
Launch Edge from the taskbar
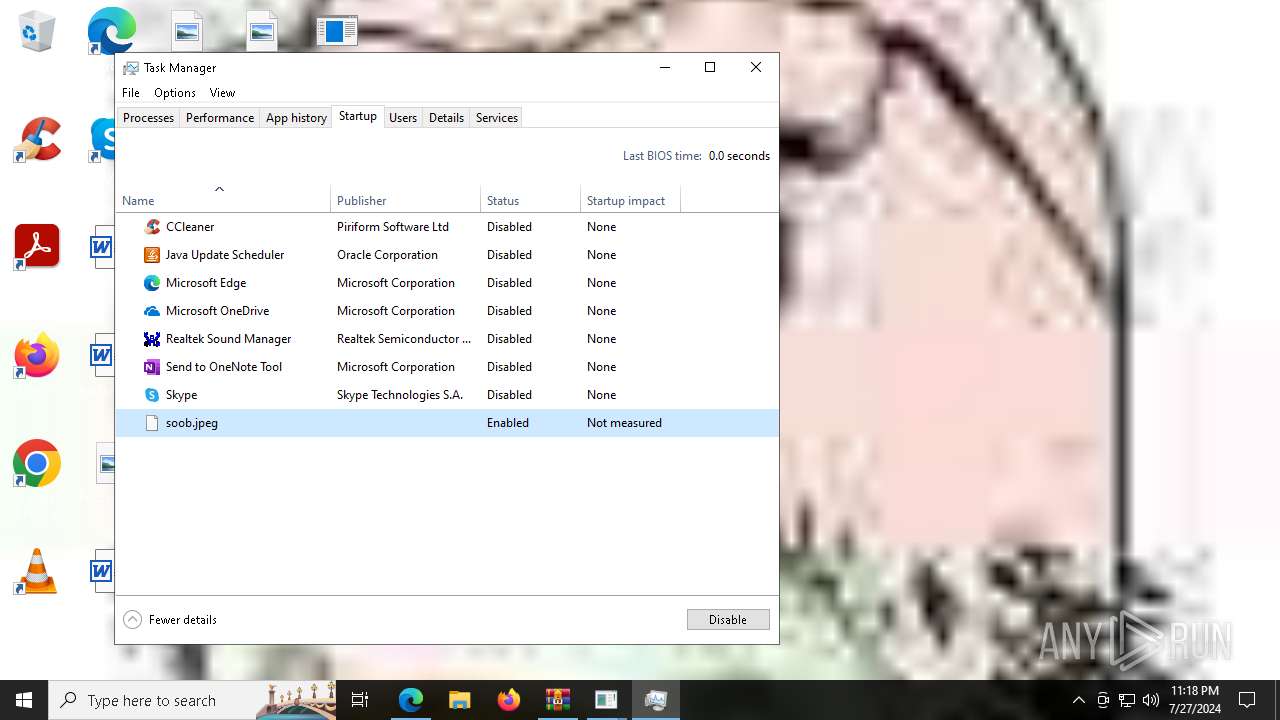(x=411, y=700)
